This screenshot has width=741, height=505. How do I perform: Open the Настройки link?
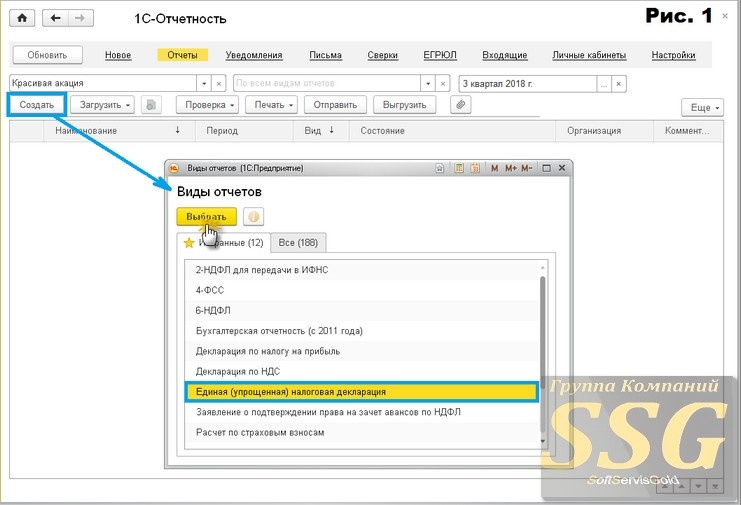[x=673, y=55]
